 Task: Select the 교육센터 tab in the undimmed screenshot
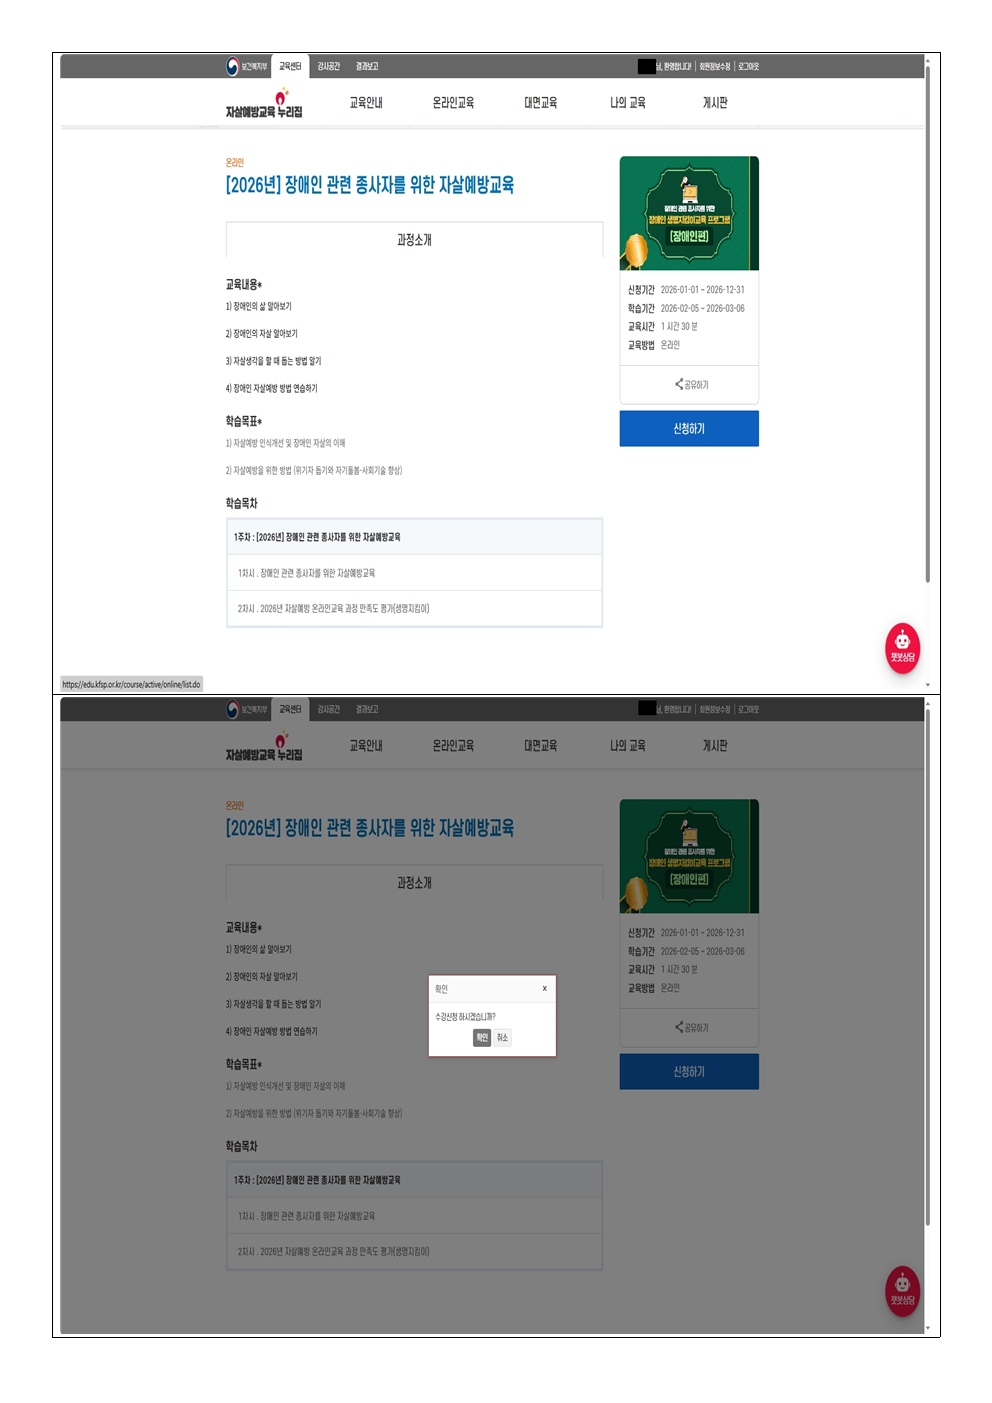click(x=290, y=66)
